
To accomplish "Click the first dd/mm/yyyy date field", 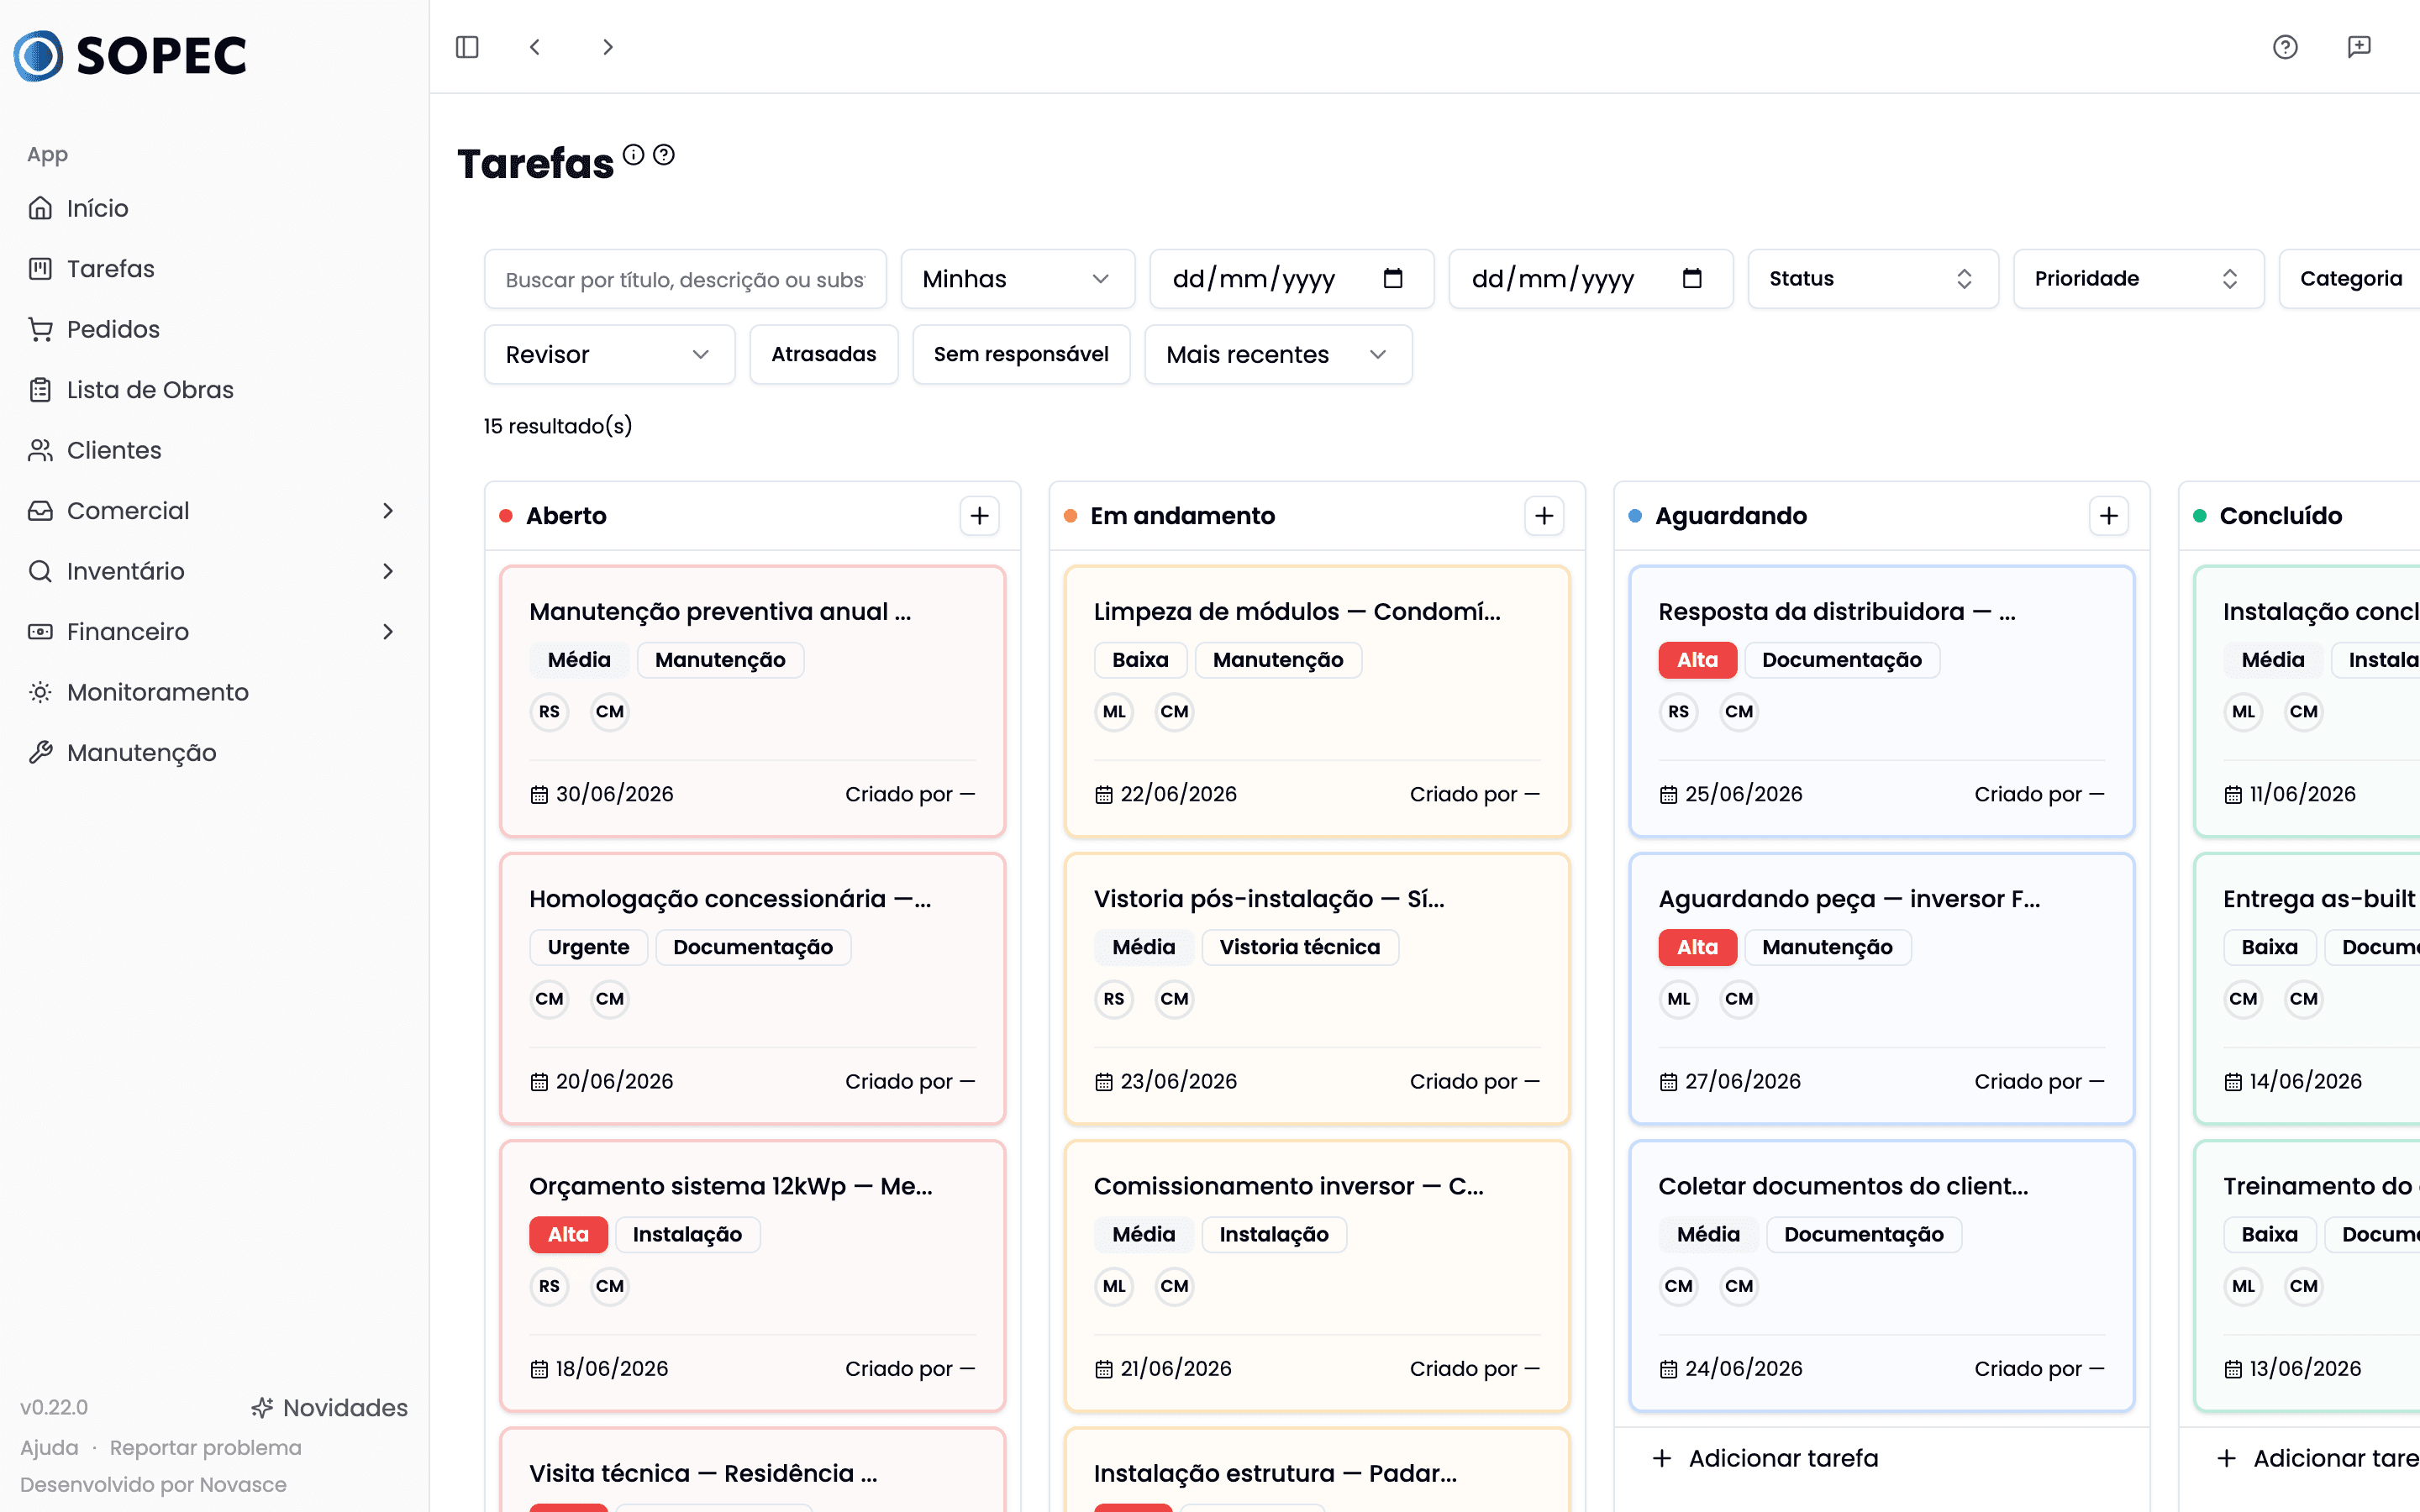I will point(1292,279).
